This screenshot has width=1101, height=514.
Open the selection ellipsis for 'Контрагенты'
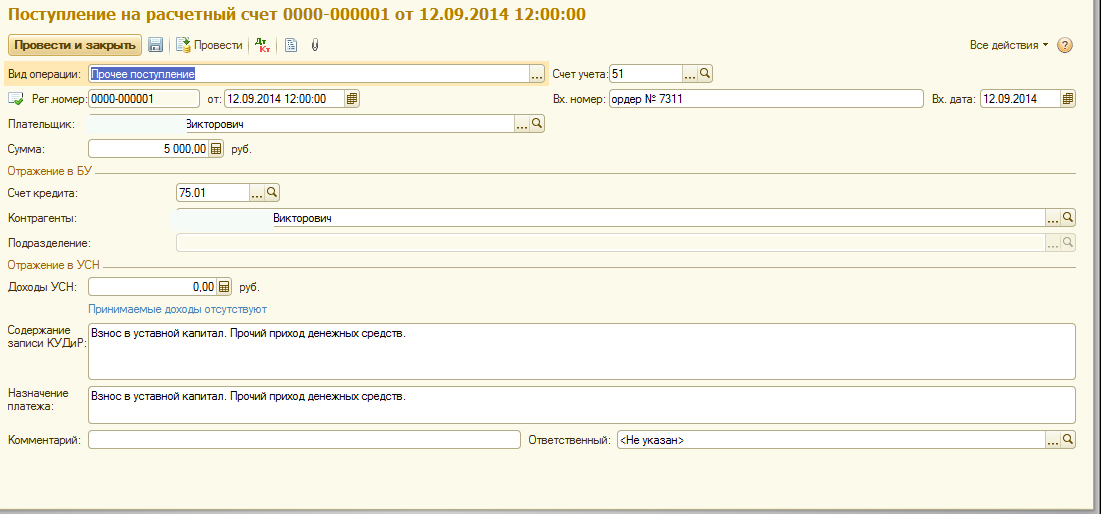(1053, 218)
